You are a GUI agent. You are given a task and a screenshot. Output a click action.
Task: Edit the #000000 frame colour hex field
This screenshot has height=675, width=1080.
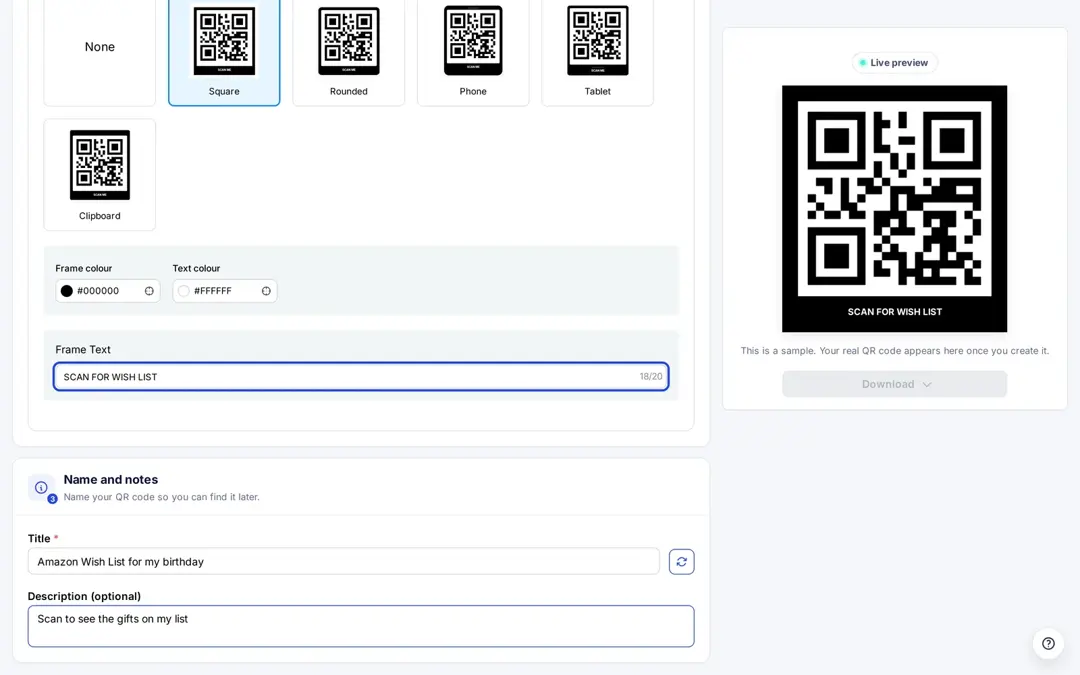(x=107, y=291)
